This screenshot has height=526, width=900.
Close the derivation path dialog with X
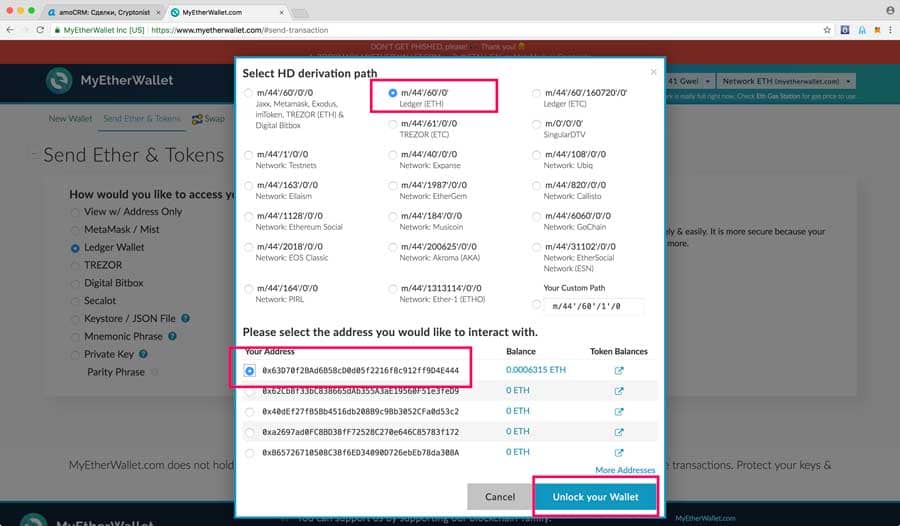pos(653,72)
